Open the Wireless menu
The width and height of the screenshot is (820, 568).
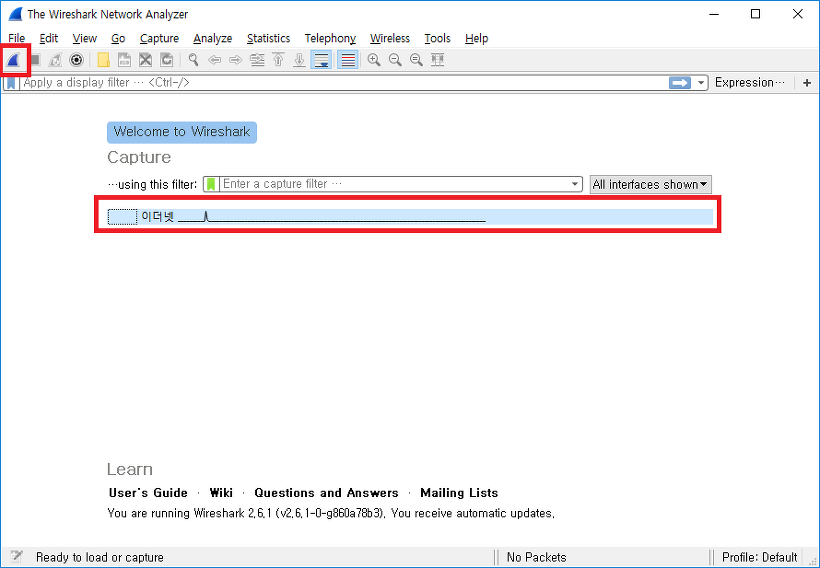[390, 38]
